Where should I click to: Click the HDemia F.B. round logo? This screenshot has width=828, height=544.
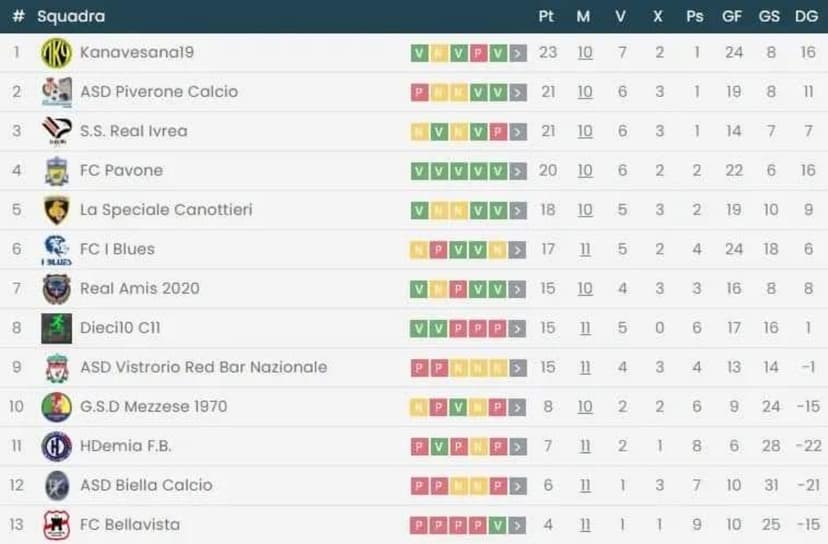56,446
